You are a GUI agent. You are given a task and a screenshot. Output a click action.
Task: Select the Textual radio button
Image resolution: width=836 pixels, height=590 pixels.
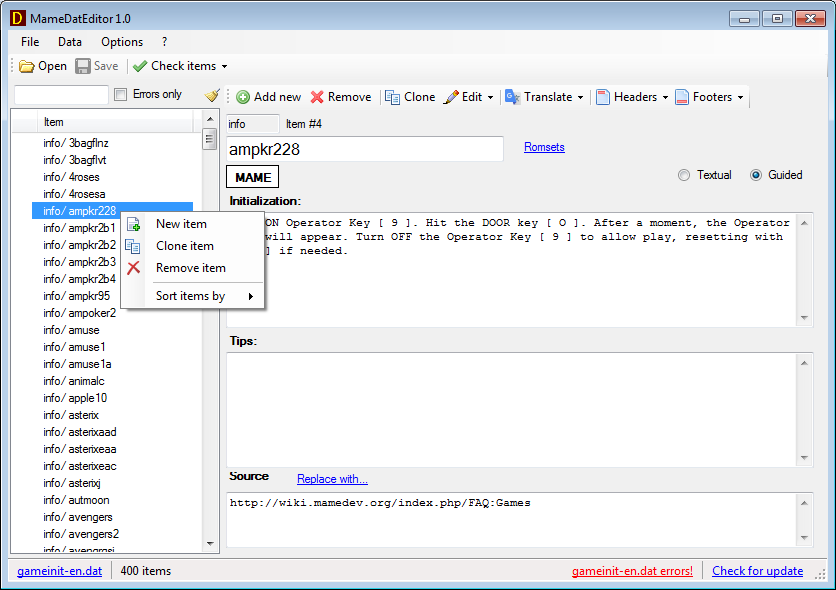684,175
